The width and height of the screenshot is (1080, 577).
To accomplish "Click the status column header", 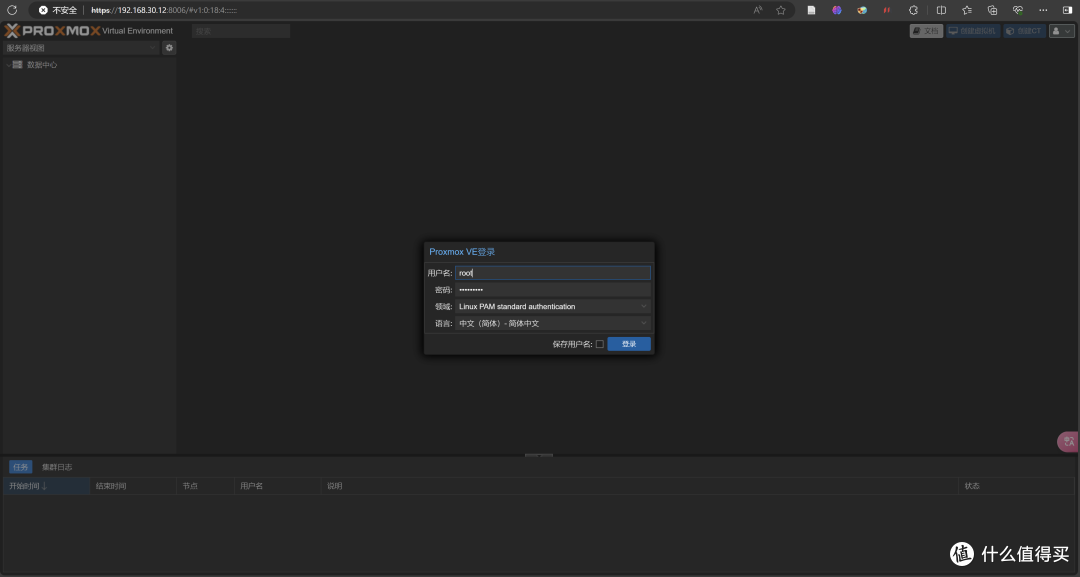I will pyautogui.click(x=1016, y=486).
